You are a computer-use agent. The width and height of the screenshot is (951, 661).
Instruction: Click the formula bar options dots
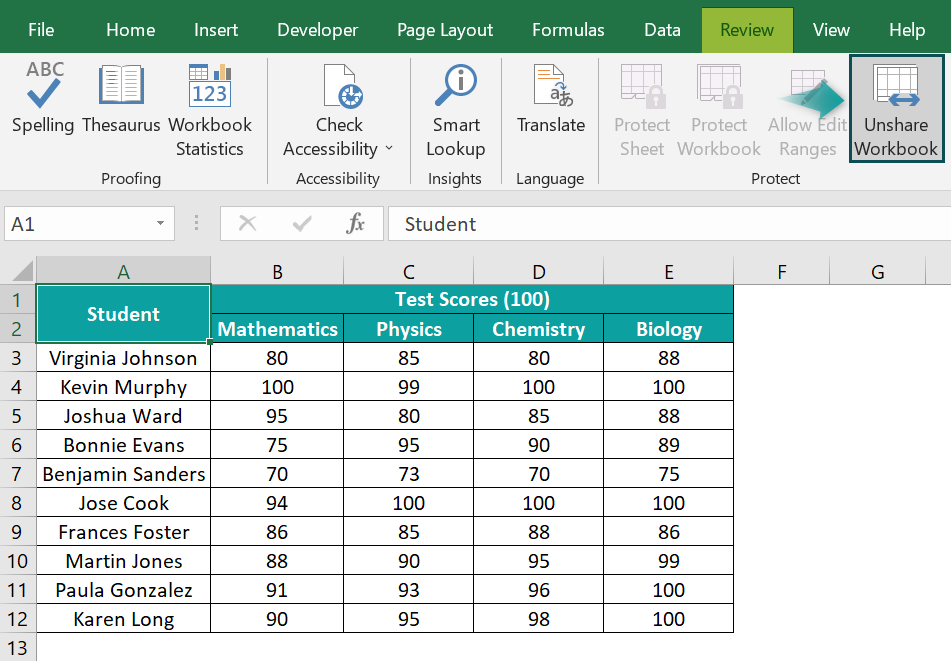point(196,223)
